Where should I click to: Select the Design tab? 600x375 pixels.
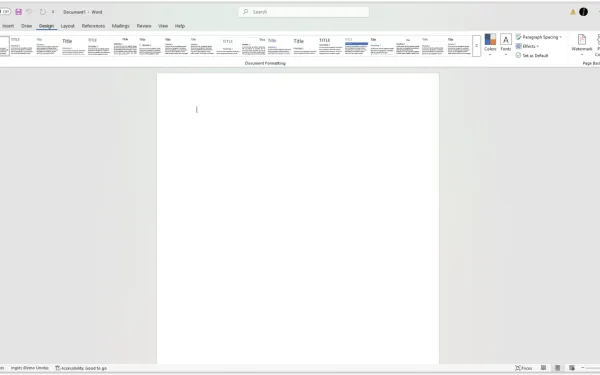(x=46, y=26)
